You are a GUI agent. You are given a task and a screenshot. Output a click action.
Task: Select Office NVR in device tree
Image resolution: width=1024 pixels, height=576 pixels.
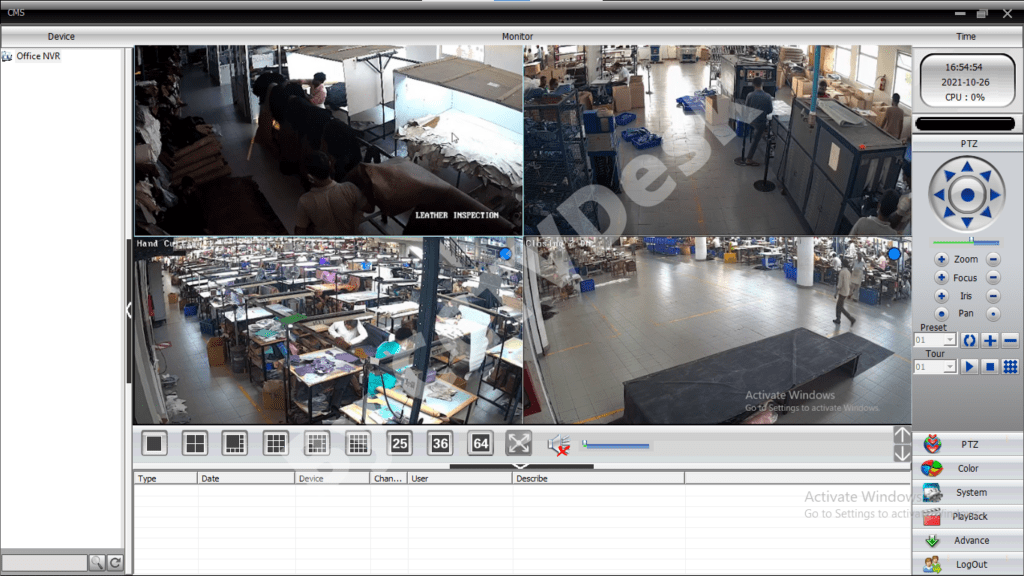click(x=38, y=56)
